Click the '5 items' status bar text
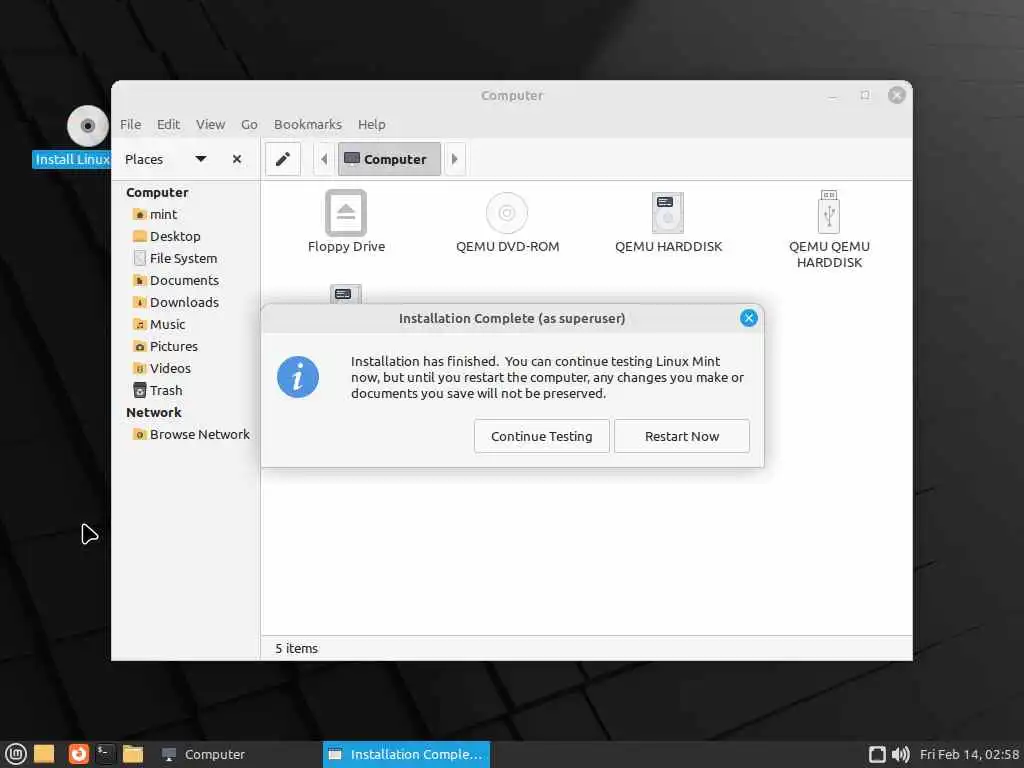Screen dimensions: 1024x768 click(296, 648)
